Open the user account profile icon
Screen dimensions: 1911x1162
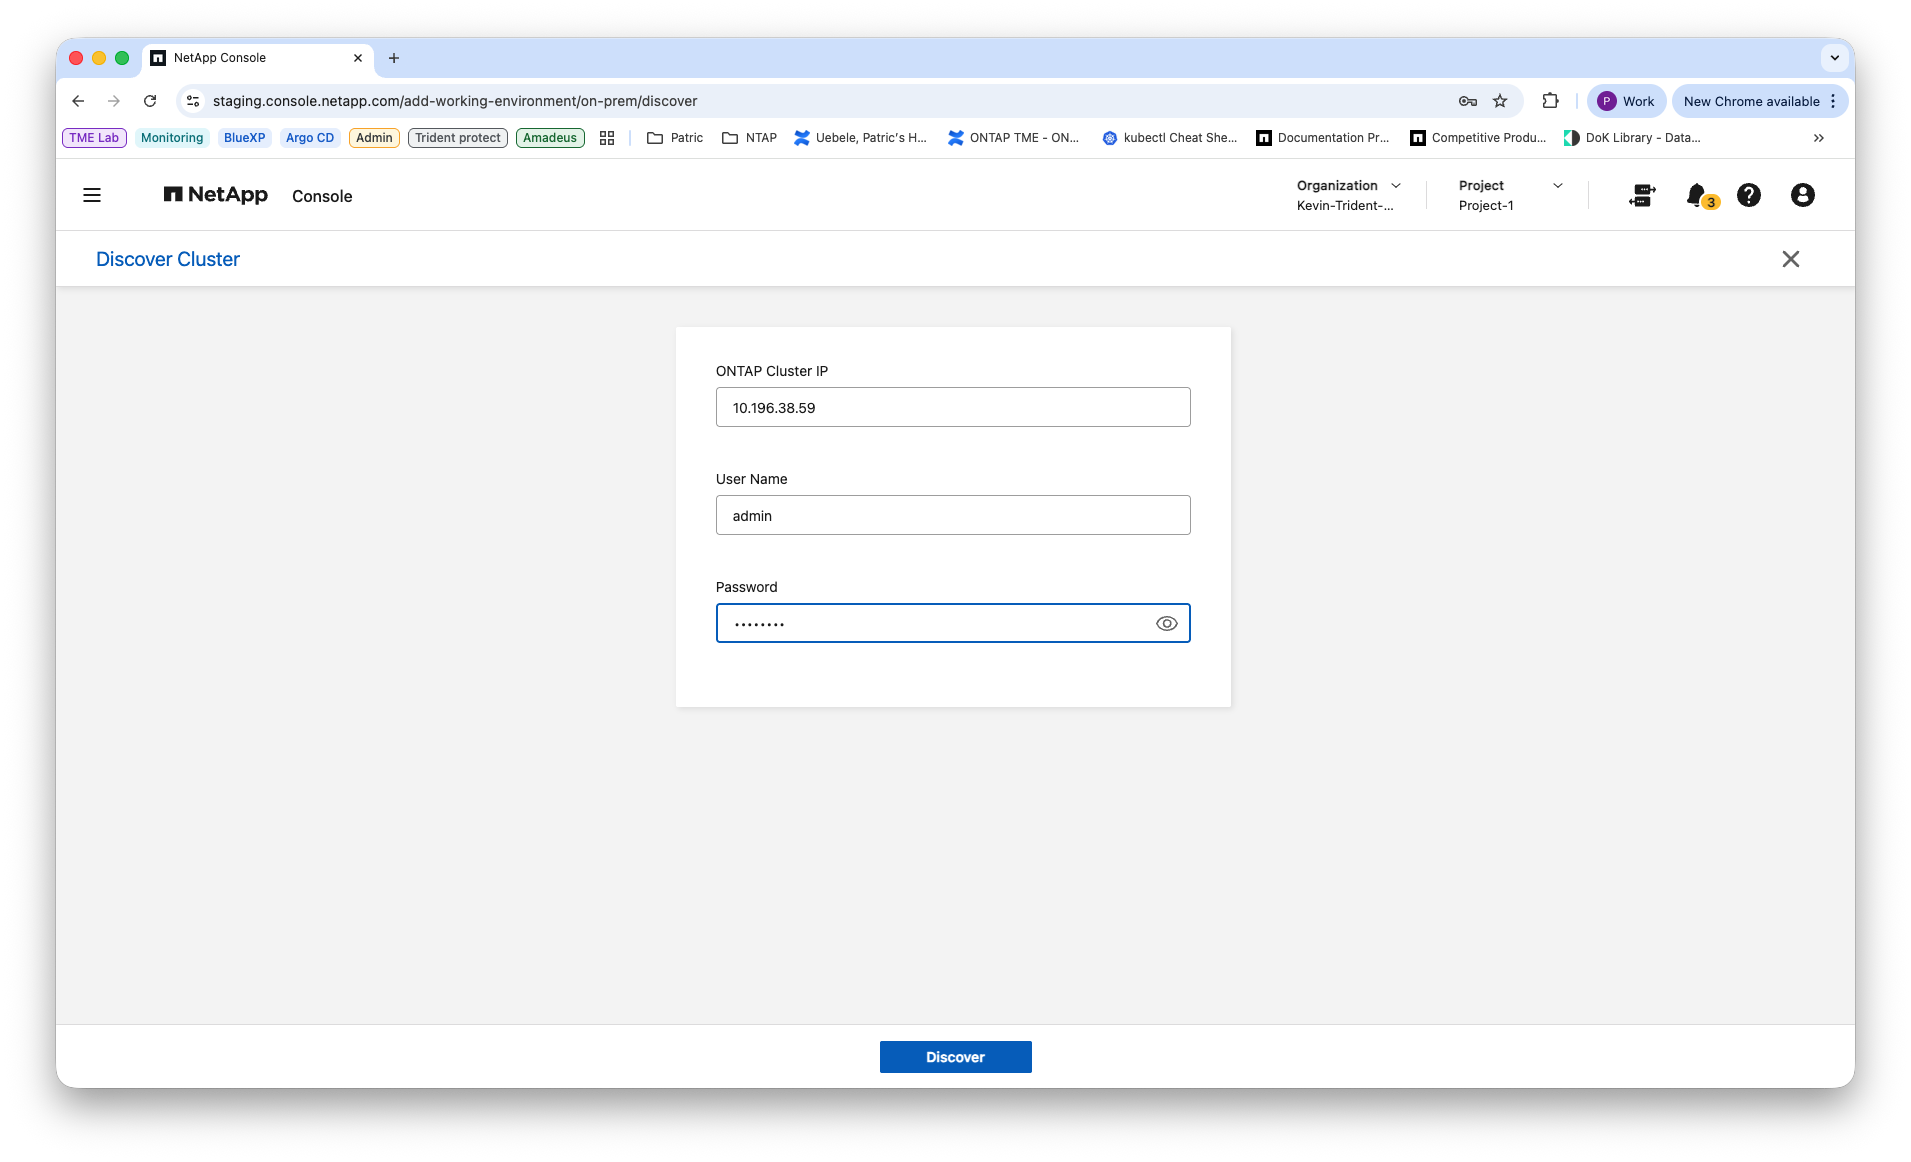pyautogui.click(x=1803, y=195)
